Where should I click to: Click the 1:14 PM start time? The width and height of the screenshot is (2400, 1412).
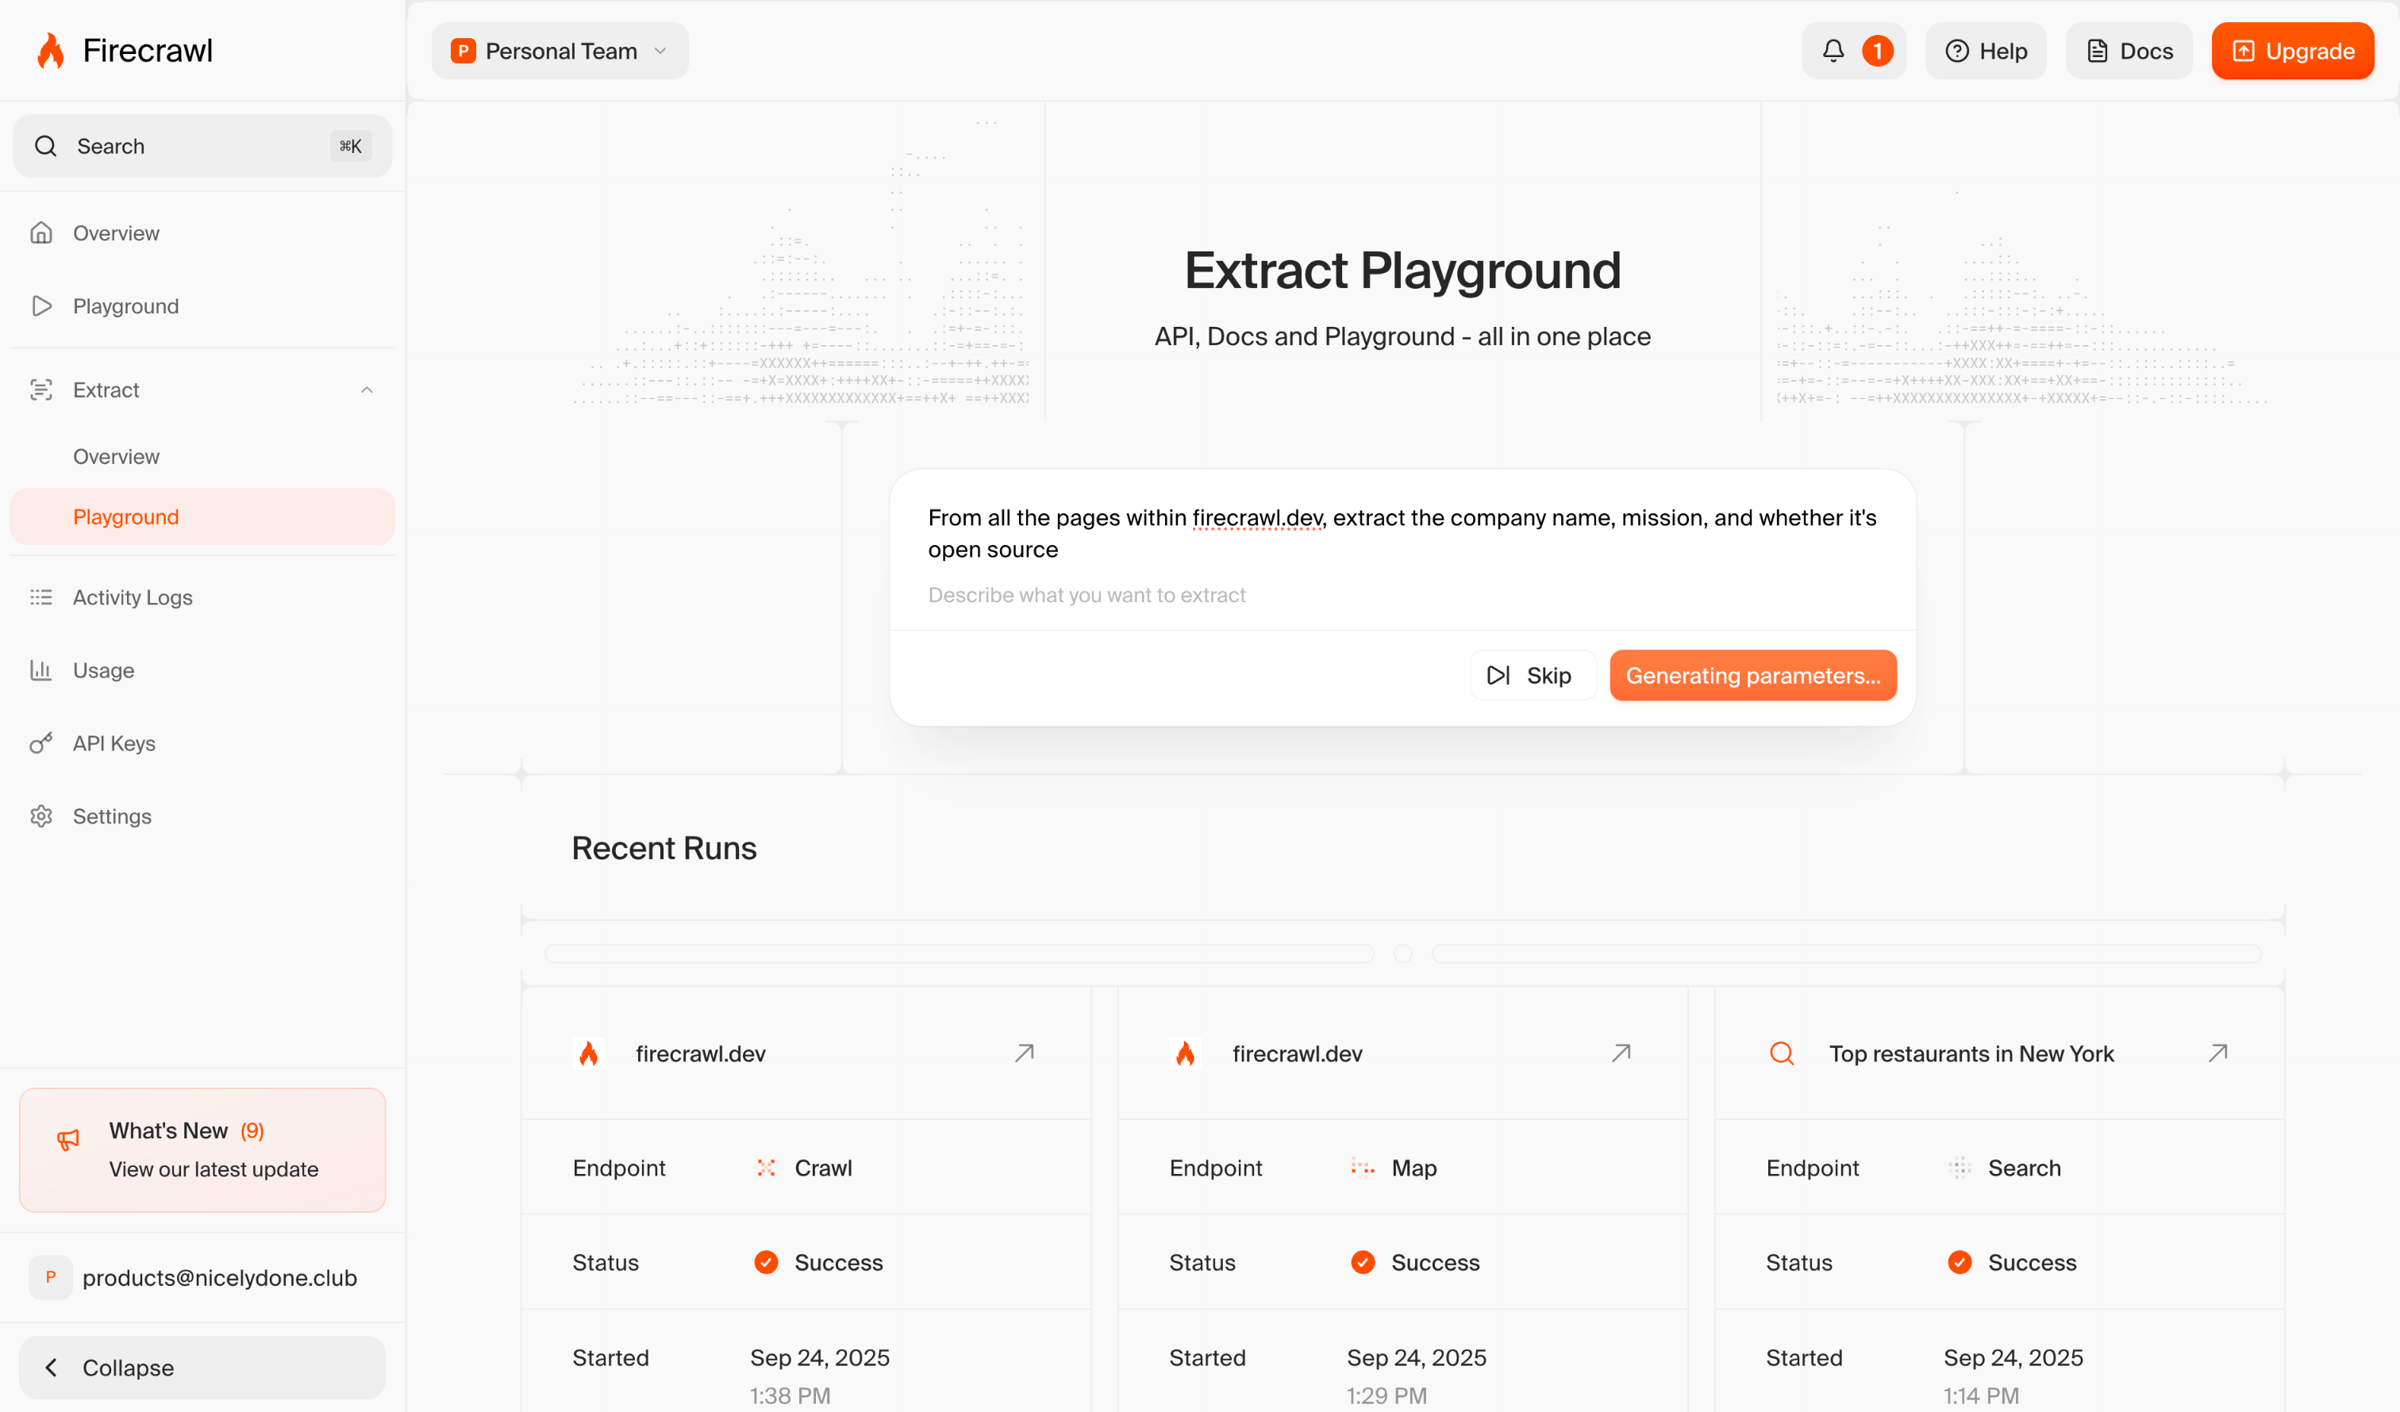tap(1981, 1395)
